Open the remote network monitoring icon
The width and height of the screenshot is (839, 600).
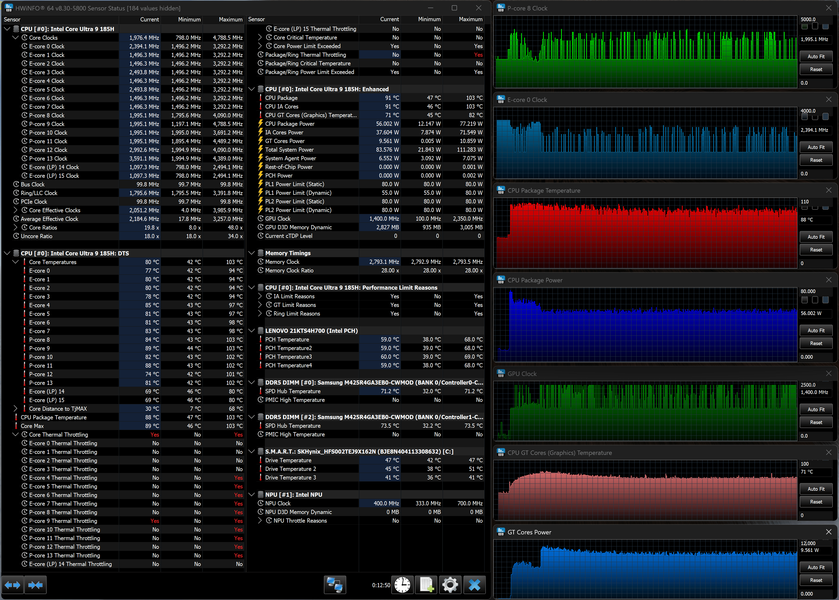tap(335, 585)
